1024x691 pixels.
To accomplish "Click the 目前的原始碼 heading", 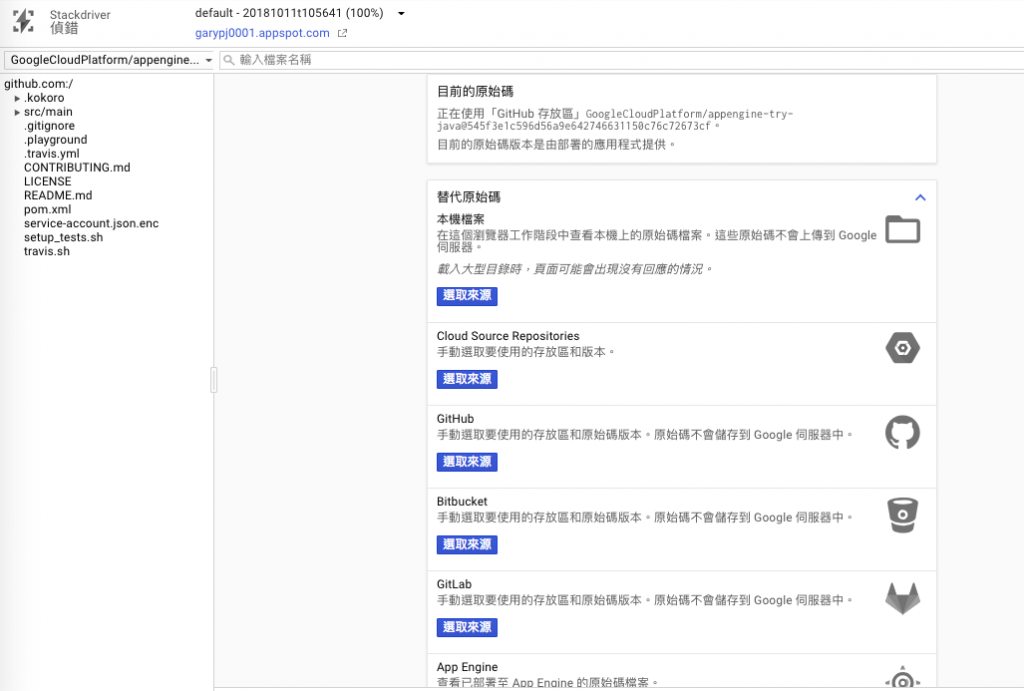I will coord(475,91).
